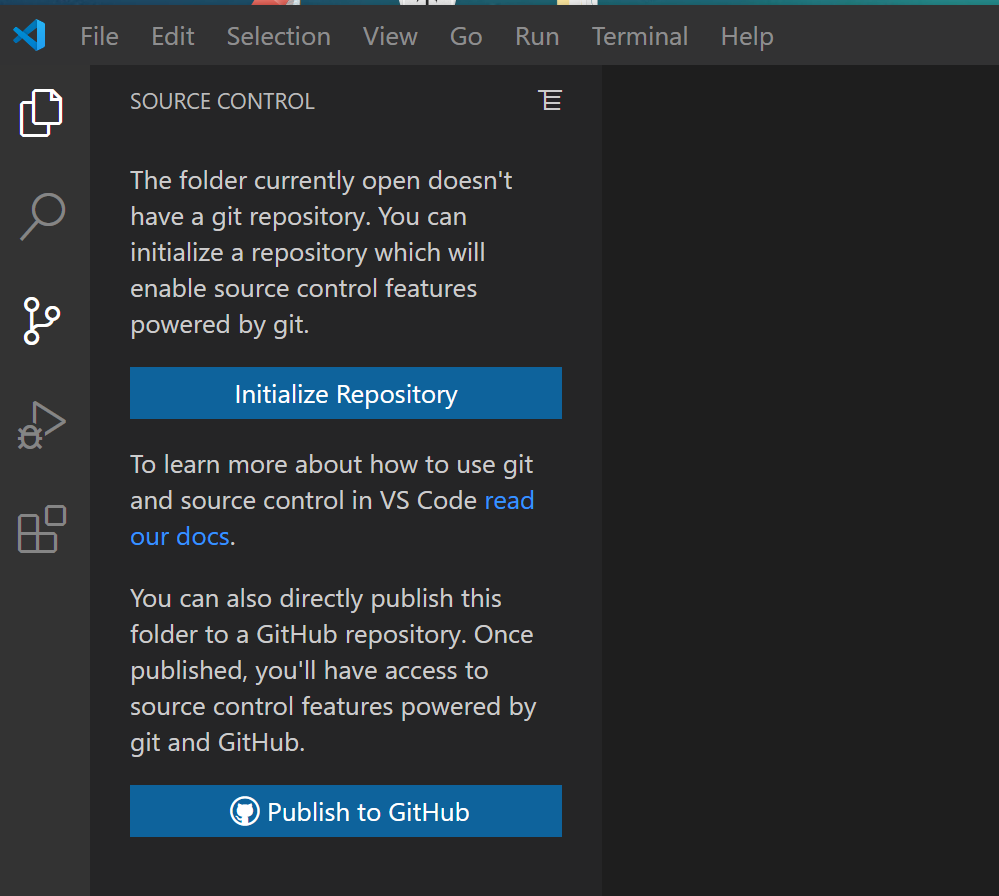The height and width of the screenshot is (896, 999).
Task: Click the SOURCE CONTROL panel title
Action: coord(222,101)
